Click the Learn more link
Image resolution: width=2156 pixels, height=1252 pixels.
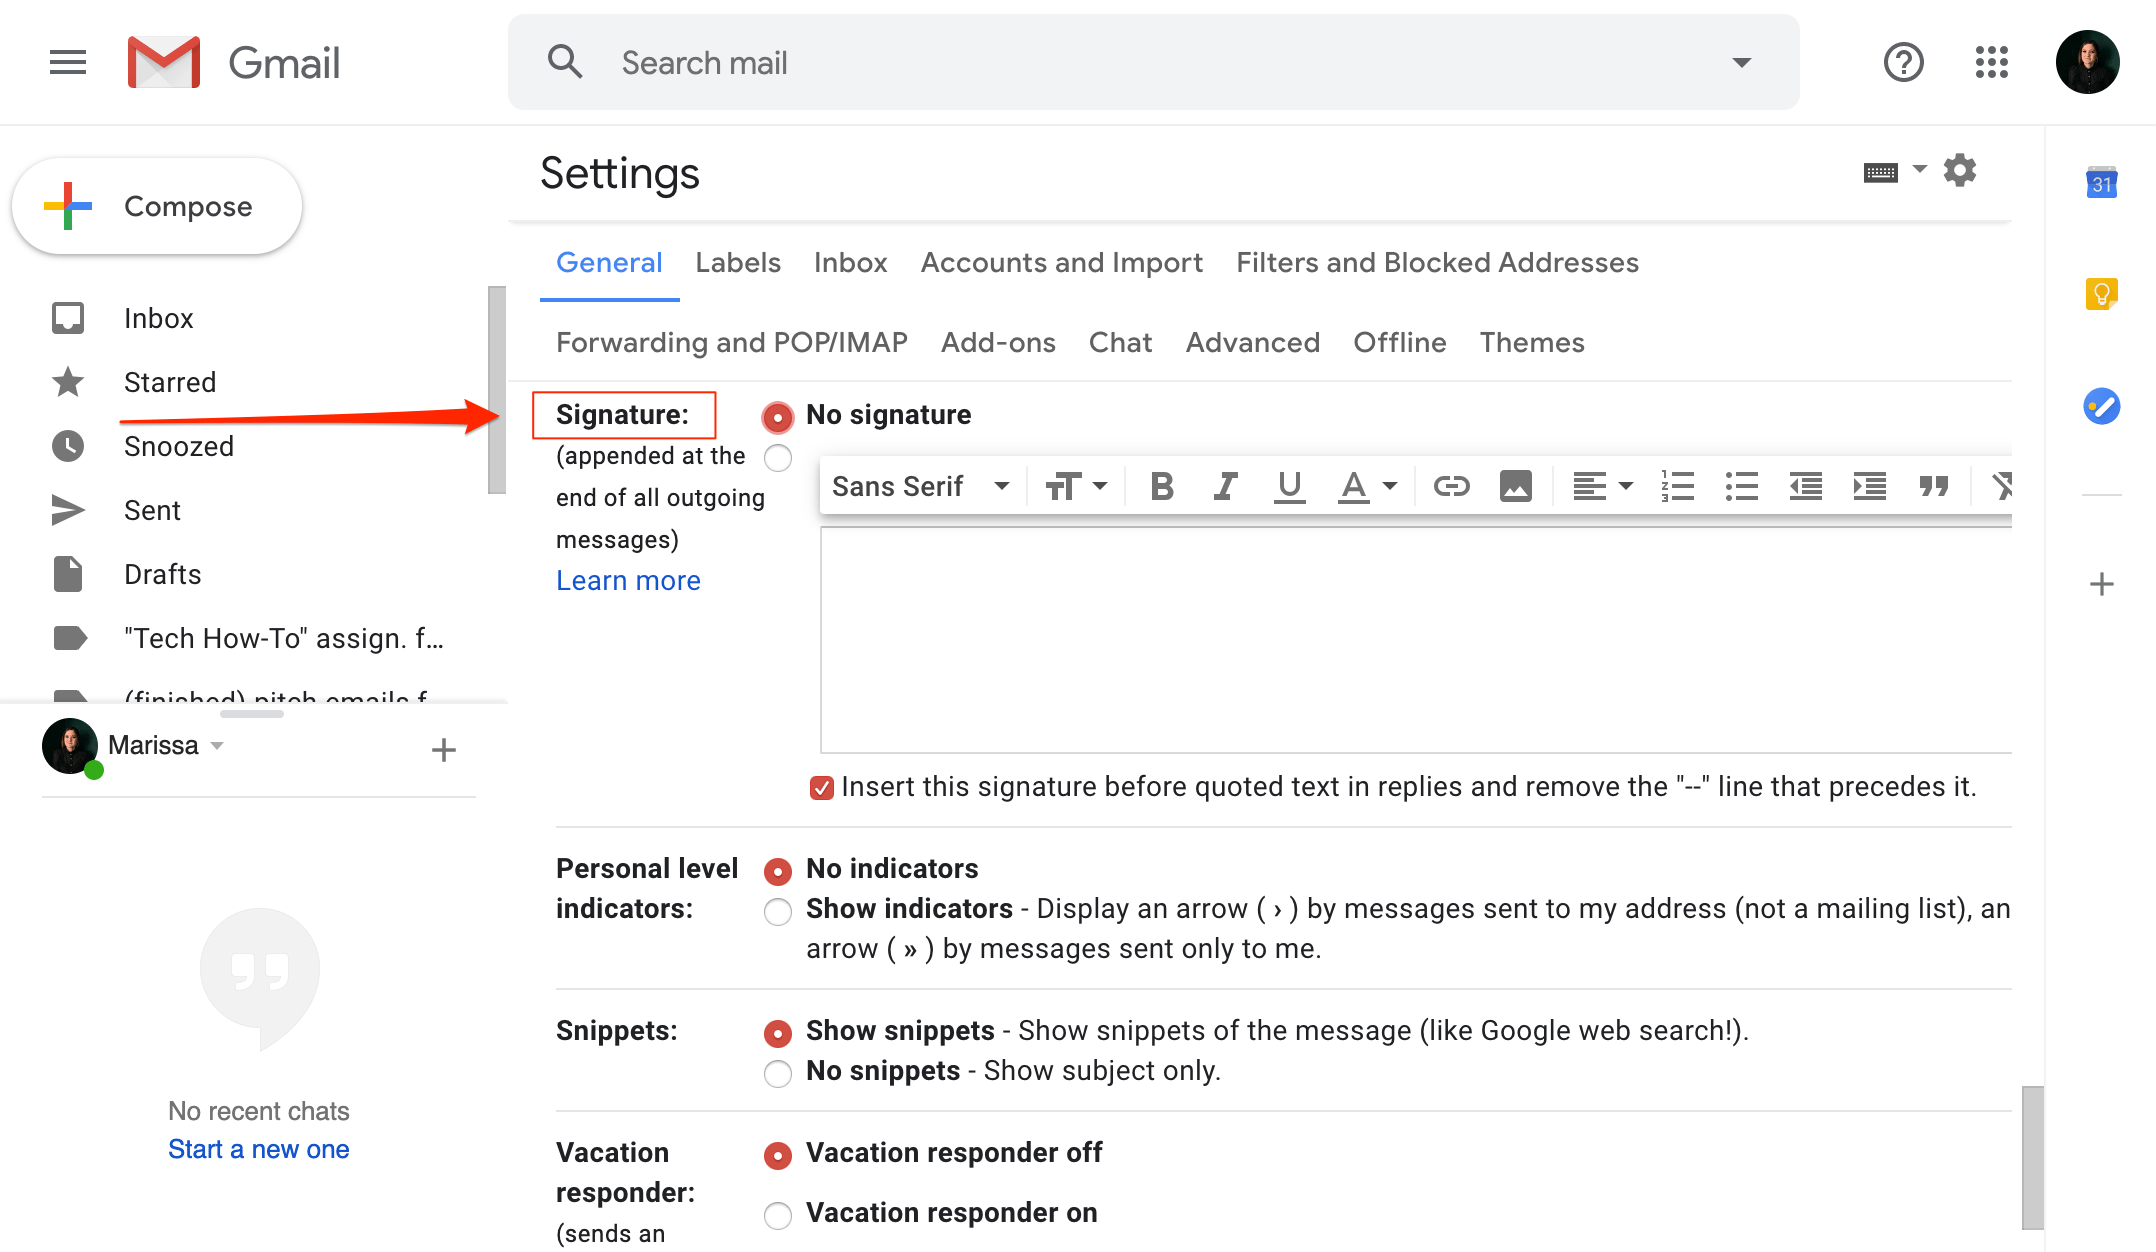(x=628, y=581)
